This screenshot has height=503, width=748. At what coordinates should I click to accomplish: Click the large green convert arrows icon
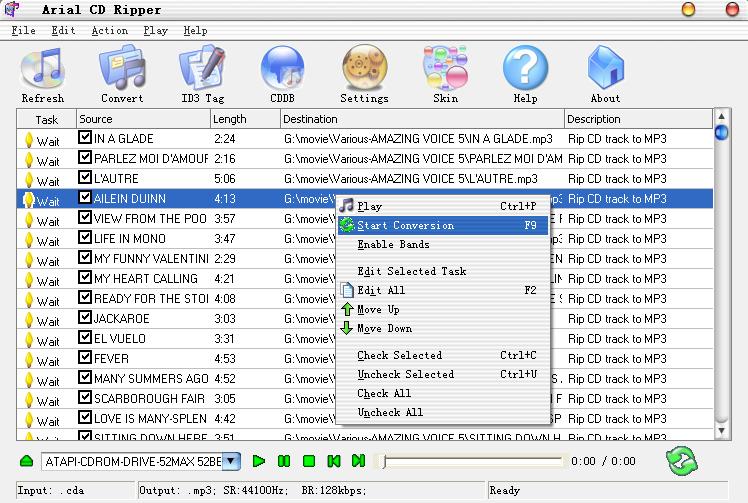coord(682,461)
